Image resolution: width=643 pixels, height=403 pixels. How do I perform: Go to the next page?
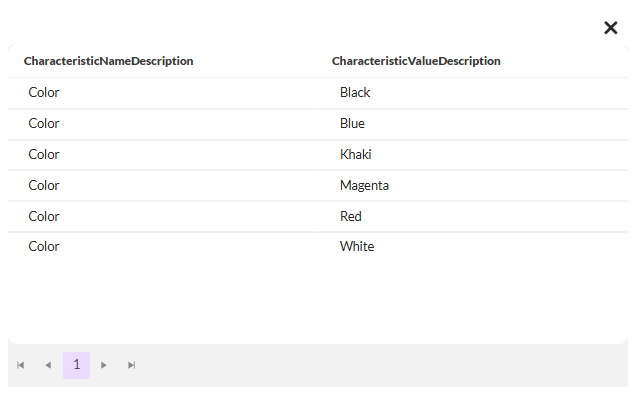pyautogui.click(x=104, y=365)
